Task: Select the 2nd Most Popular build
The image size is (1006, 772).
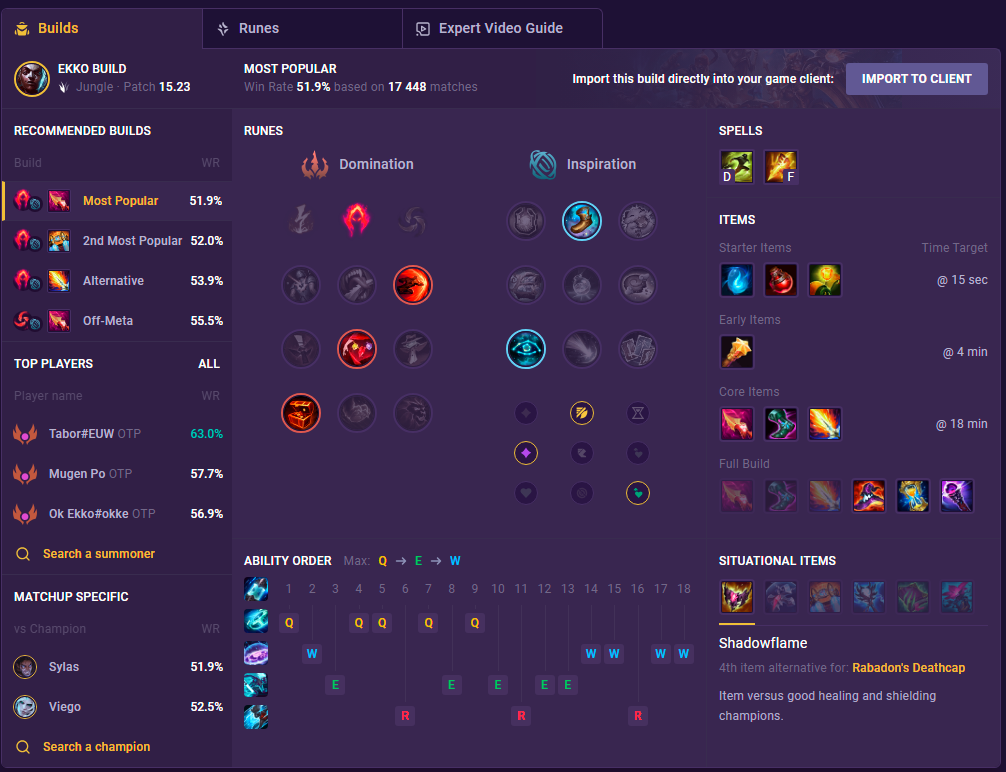Action: (x=118, y=241)
